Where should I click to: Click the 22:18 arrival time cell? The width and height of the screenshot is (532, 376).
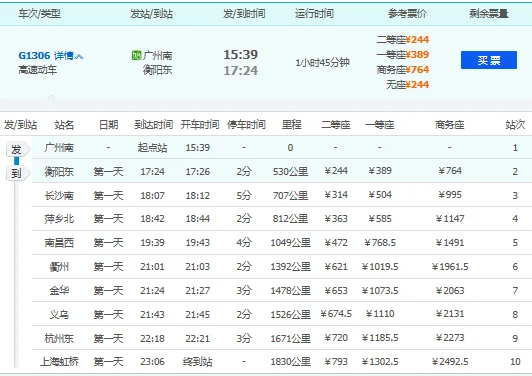[x=152, y=338]
